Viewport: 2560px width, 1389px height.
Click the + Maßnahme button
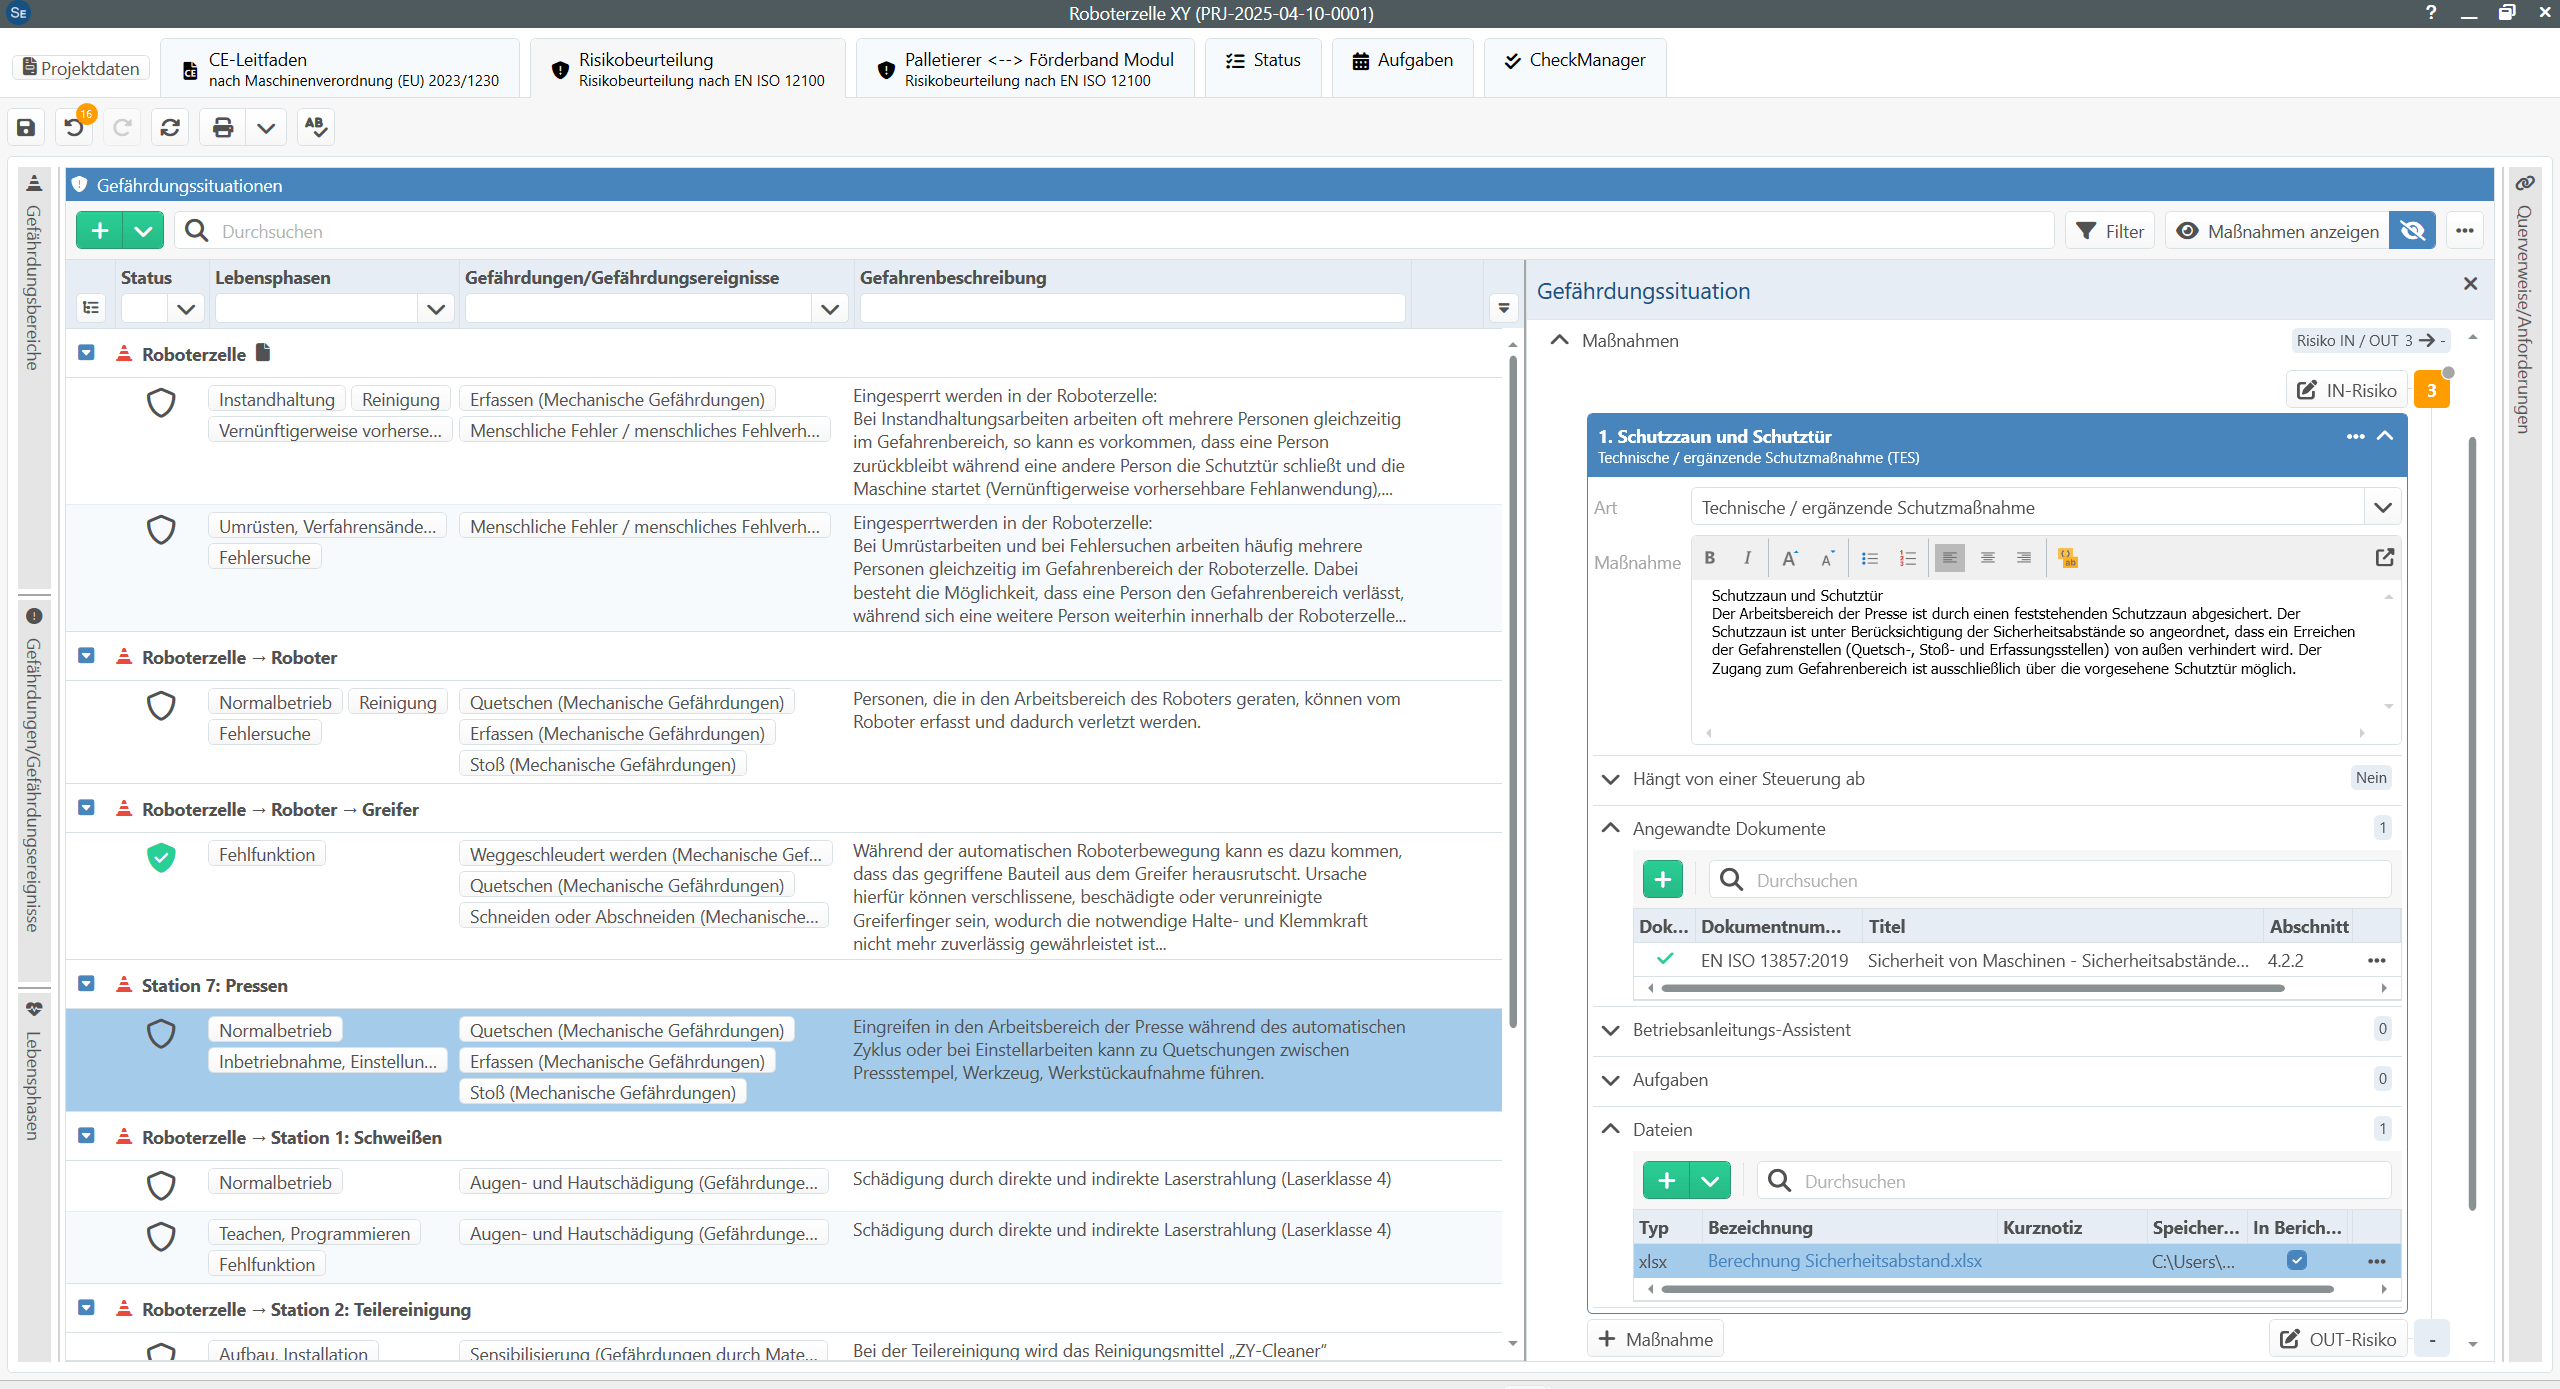[x=1655, y=1339]
